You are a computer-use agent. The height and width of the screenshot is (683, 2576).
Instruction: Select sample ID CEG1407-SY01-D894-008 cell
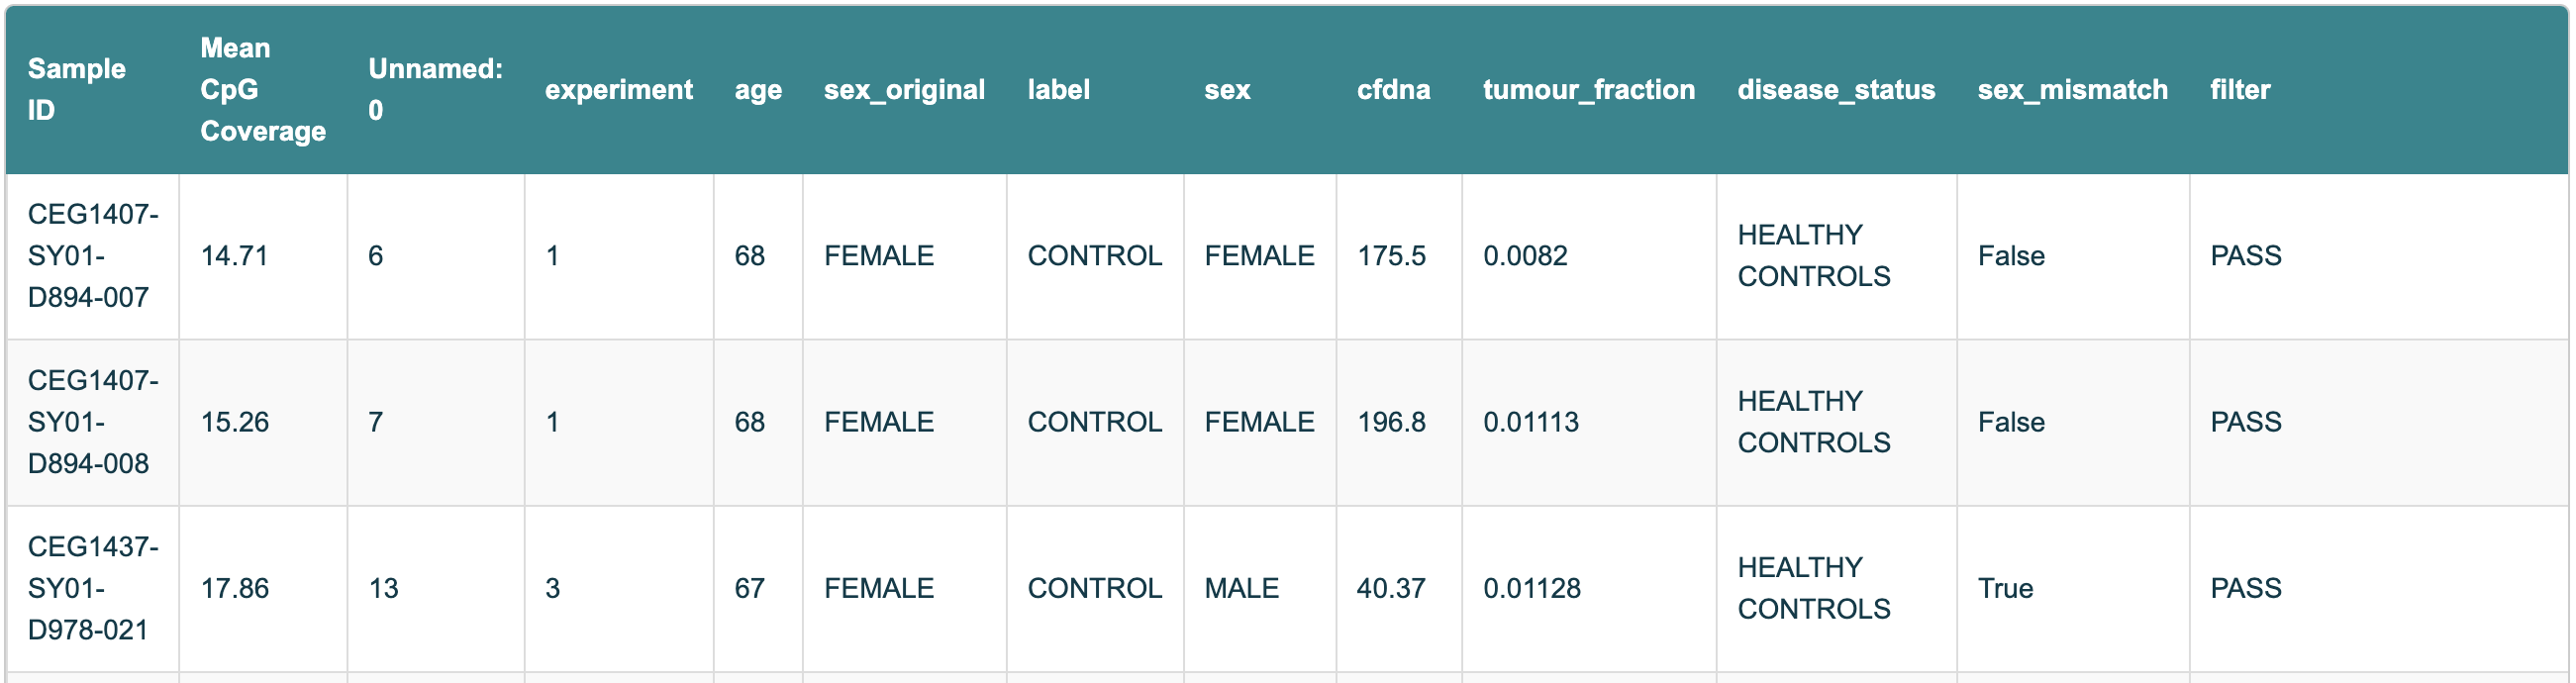pos(92,422)
